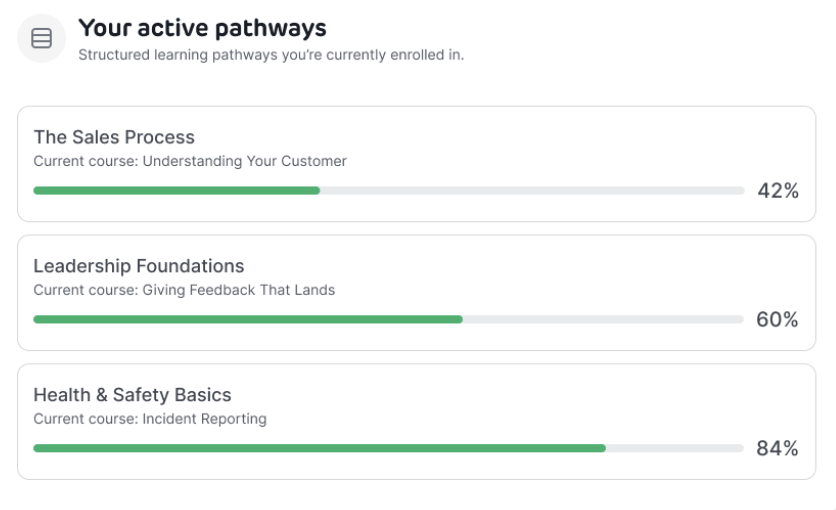Screen dimensions: 836x510
Task: Click the 'Health & Safety Basics' title
Action: [132, 395]
